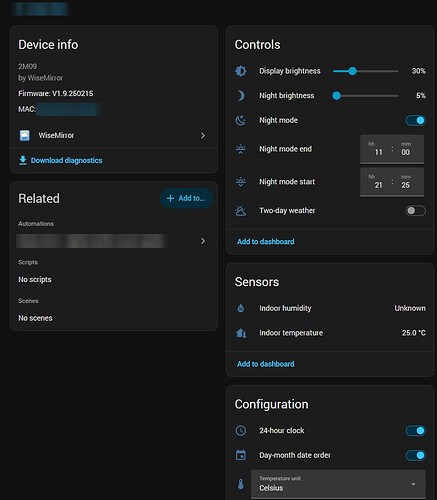Click the No scripts text
Viewport: 437px width, 500px height.
35,280
